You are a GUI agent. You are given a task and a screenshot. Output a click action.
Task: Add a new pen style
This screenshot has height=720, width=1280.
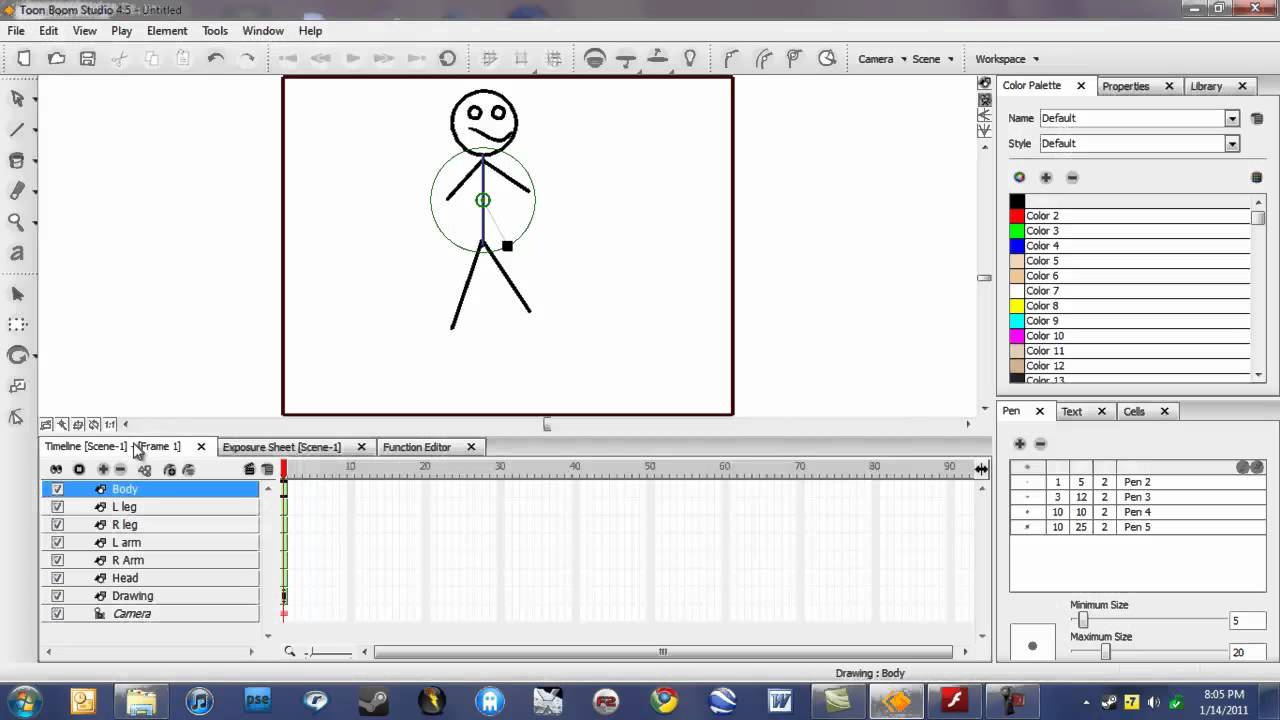1020,444
